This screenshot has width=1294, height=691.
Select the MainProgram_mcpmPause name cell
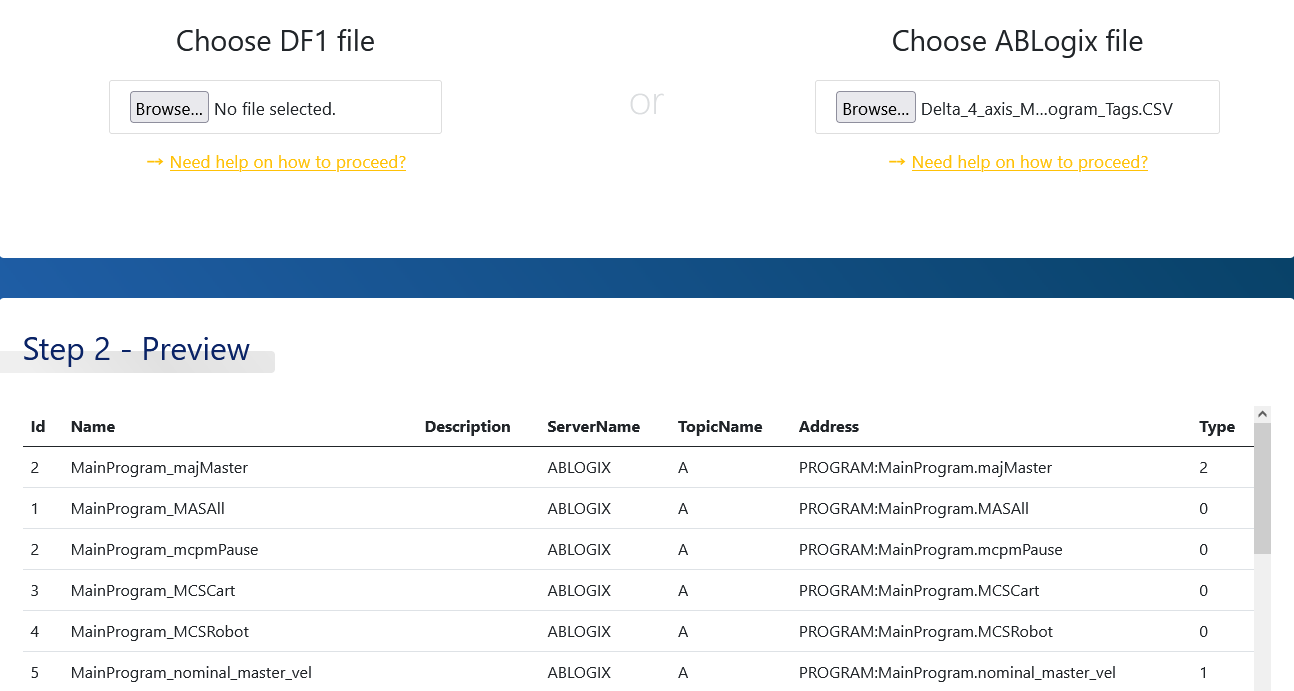(164, 549)
